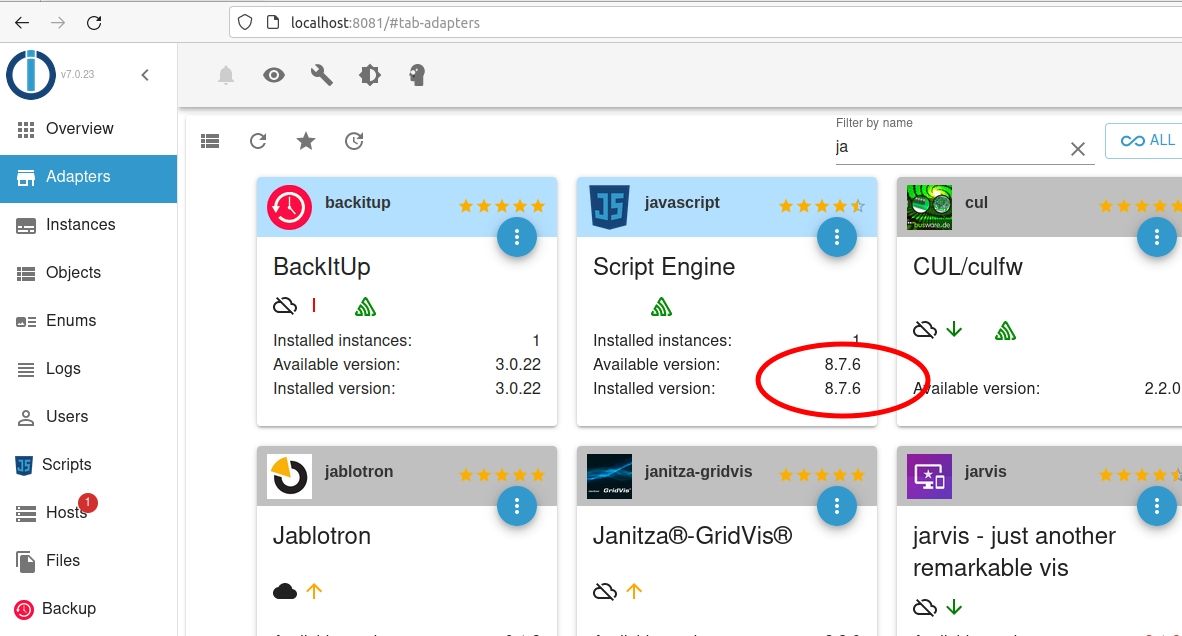Click the backitup adapter logo
1182x636 pixels.
tap(289, 207)
